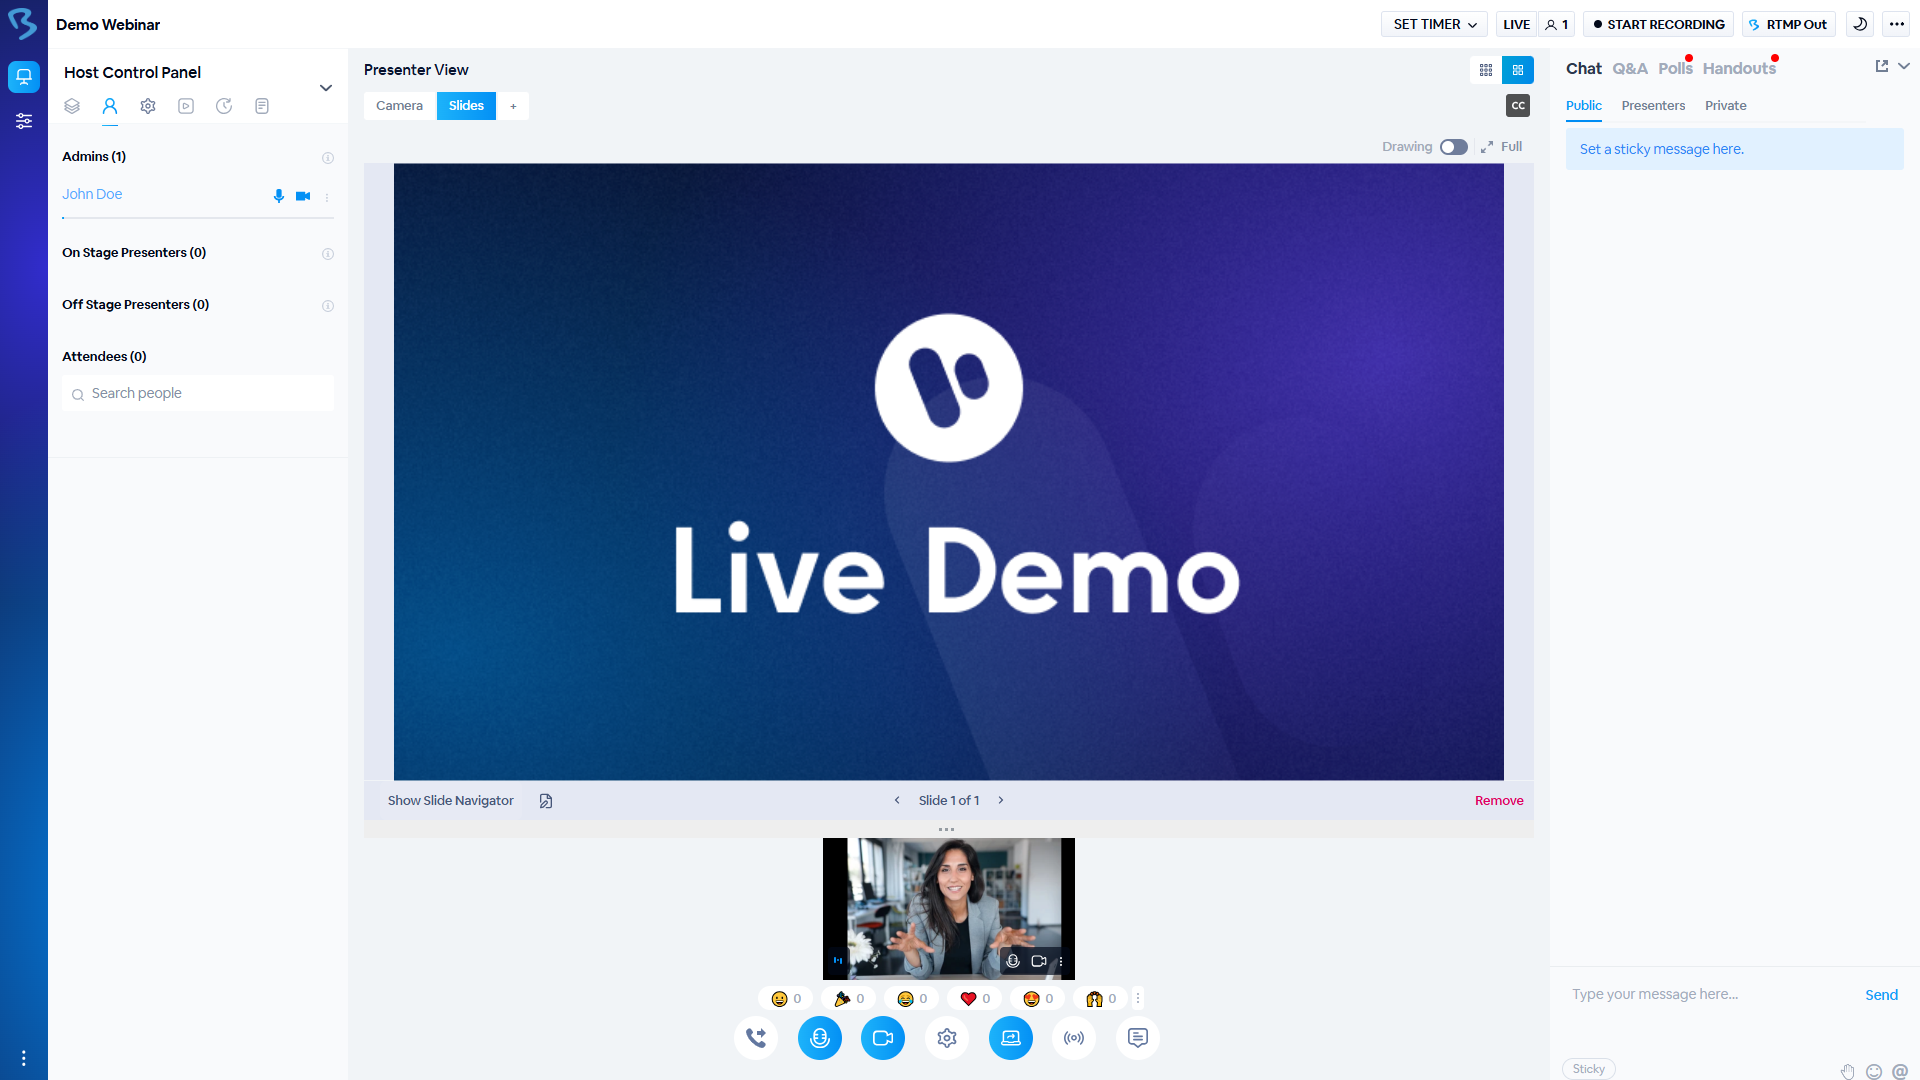Viewport: 1920px width, 1080px height.
Task: Go to the next slide arrow
Action: click(x=1001, y=801)
